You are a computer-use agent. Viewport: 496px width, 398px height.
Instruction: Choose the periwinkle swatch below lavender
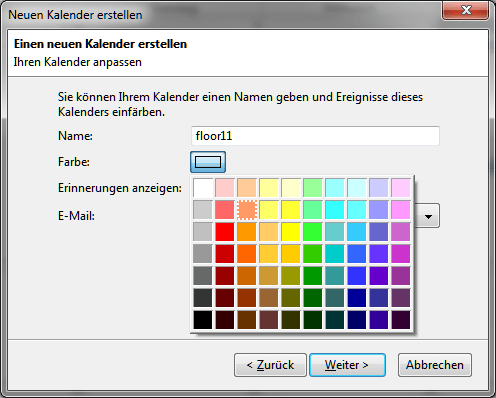click(379, 210)
